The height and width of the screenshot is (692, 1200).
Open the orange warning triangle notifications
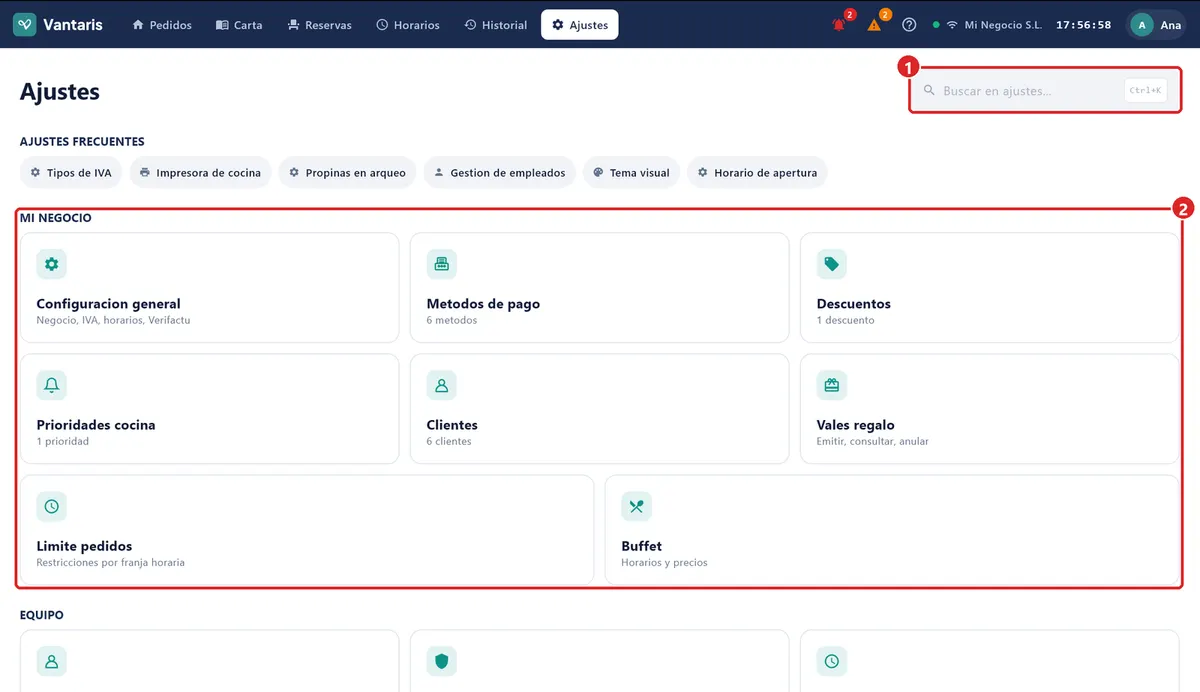(874, 25)
